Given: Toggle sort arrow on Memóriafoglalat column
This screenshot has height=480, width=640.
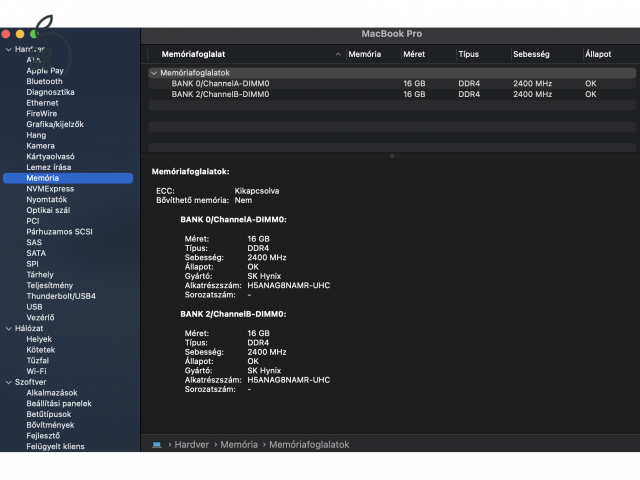Looking at the screenshot, I should coord(338,54).
